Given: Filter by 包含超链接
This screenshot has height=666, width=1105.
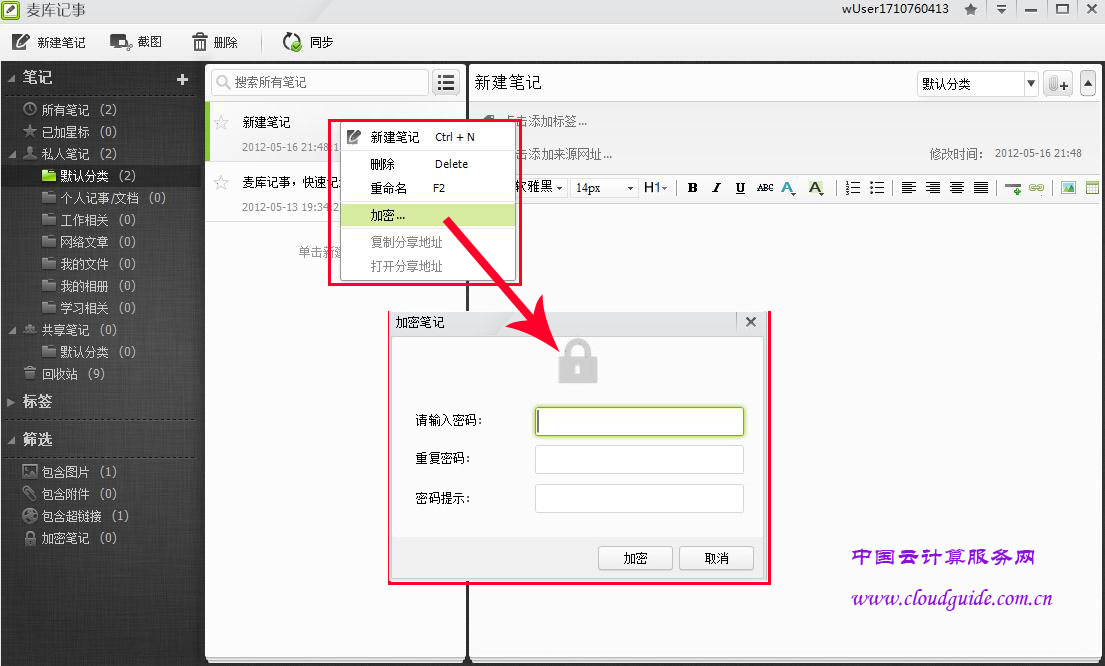Looking at the screenshot, I should (75, 516).
